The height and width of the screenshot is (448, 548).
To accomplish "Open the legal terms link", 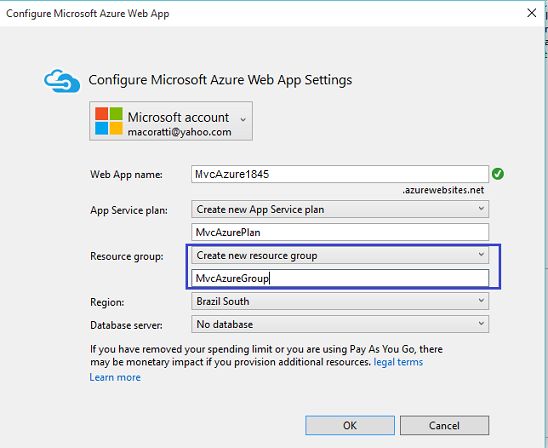I will (x=398, y=362).
